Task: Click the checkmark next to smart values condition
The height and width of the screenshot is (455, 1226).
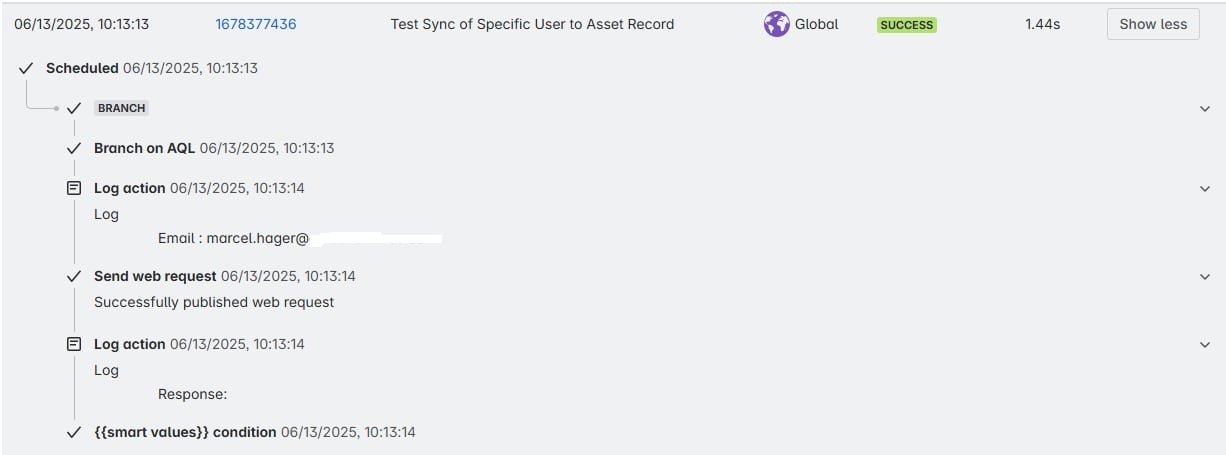Action: (x=74, y=432)
